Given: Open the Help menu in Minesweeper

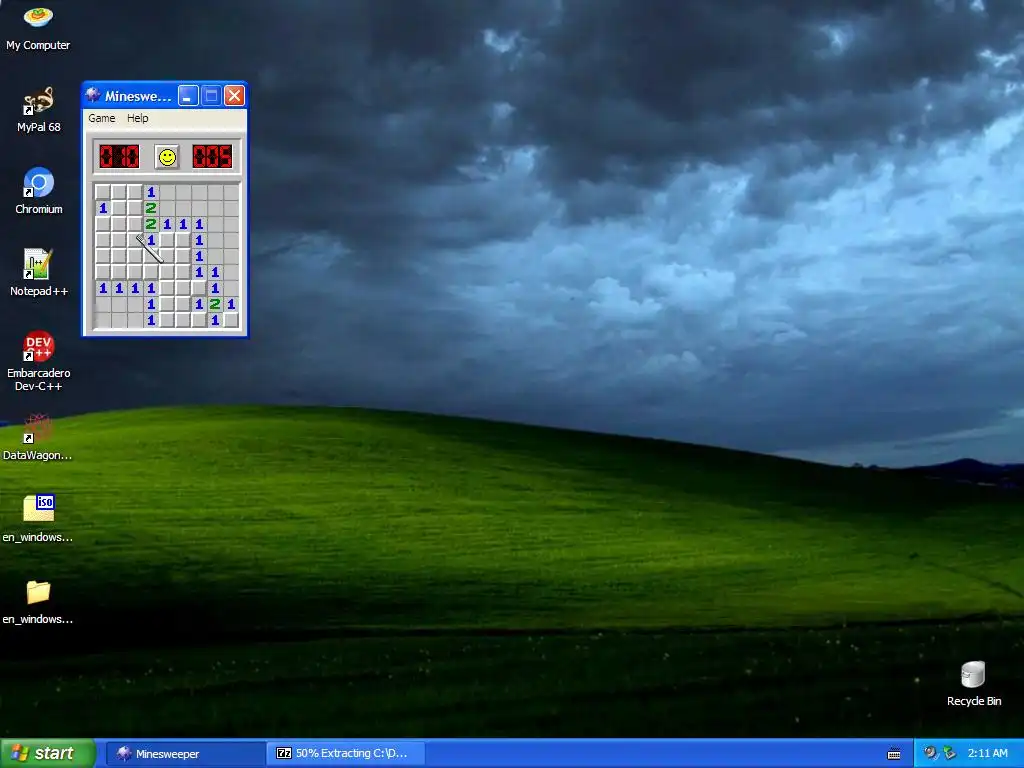Looking at the screenshot, I should tap(137, 118).
